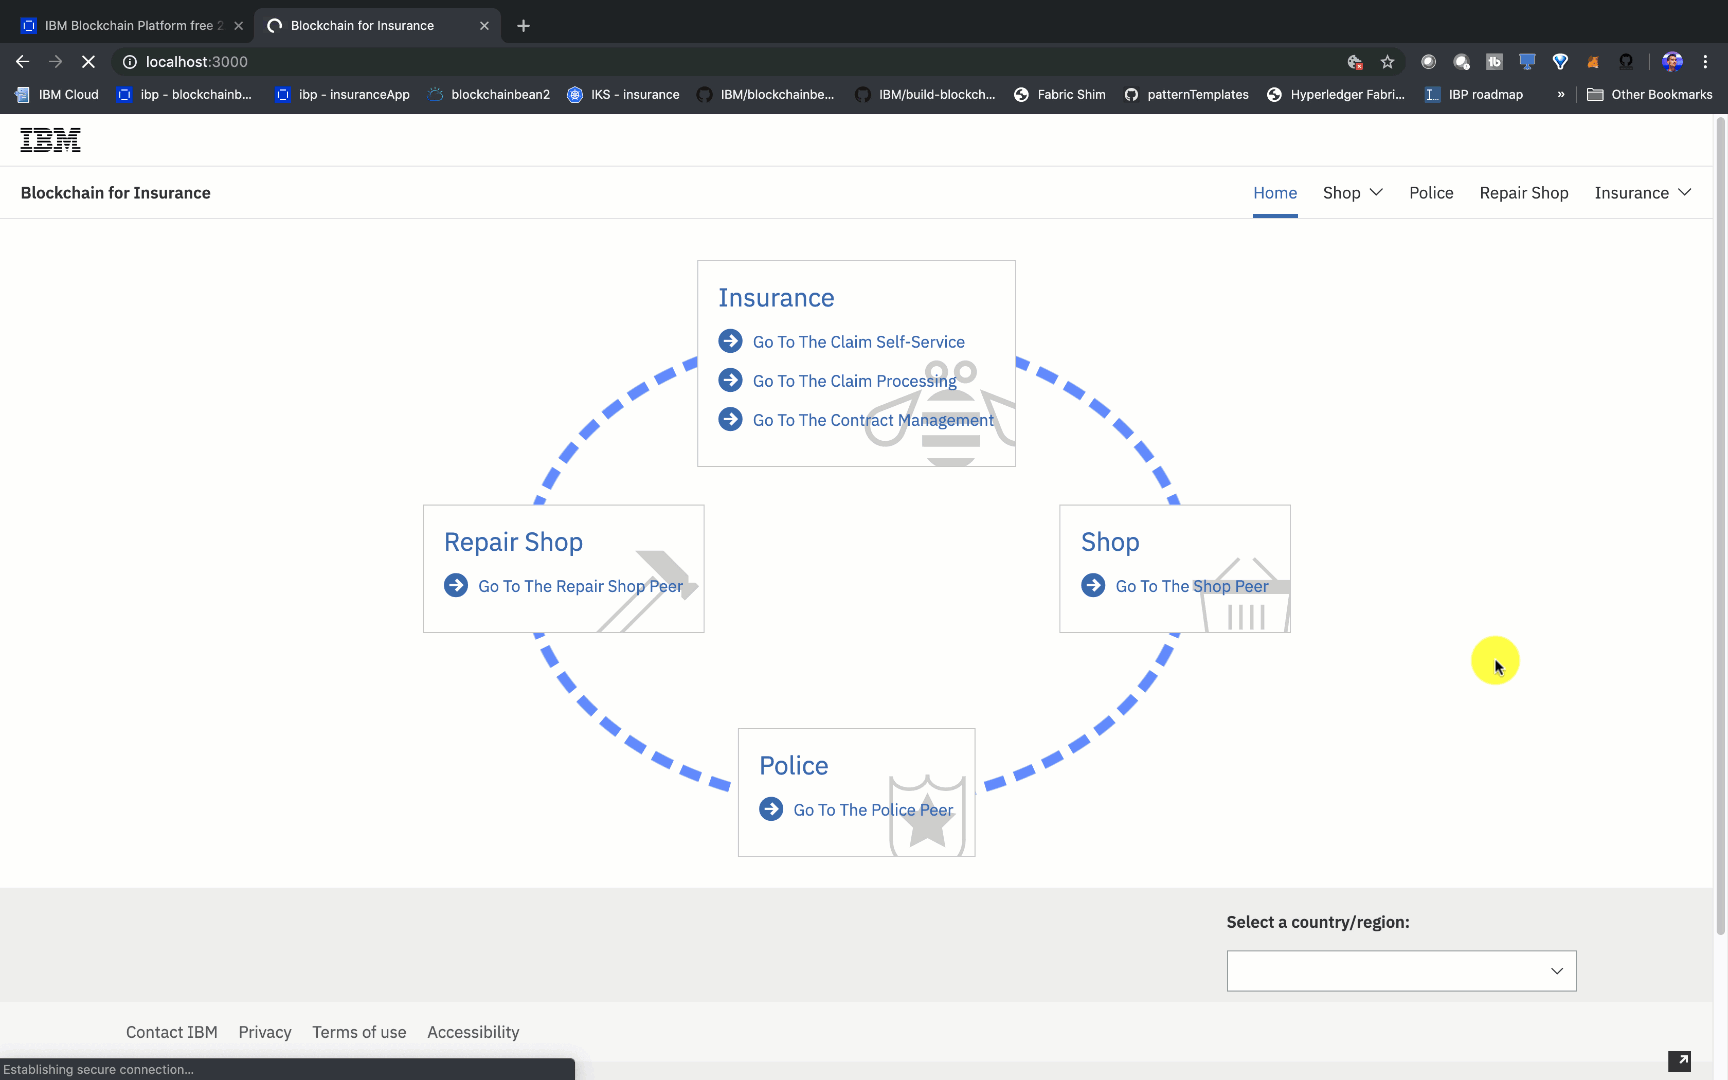
Task: Click the Blockchain for Insurance title
Action: point(116,193)
